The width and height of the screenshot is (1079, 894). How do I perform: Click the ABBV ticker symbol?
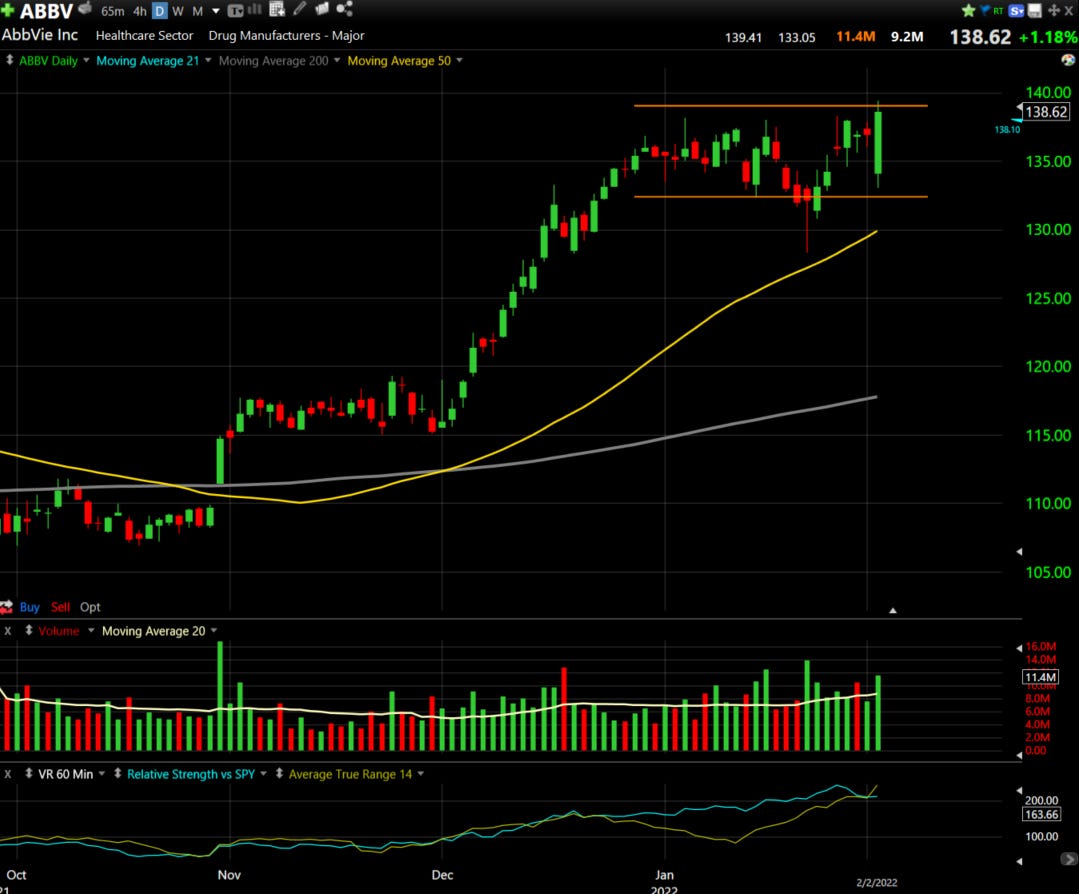[x=46, y=12]
